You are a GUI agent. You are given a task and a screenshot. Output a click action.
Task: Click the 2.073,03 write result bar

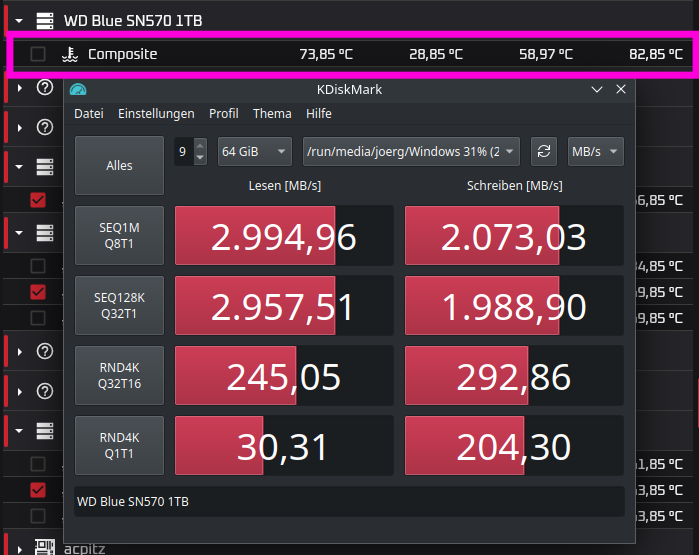tap(514, 235)
